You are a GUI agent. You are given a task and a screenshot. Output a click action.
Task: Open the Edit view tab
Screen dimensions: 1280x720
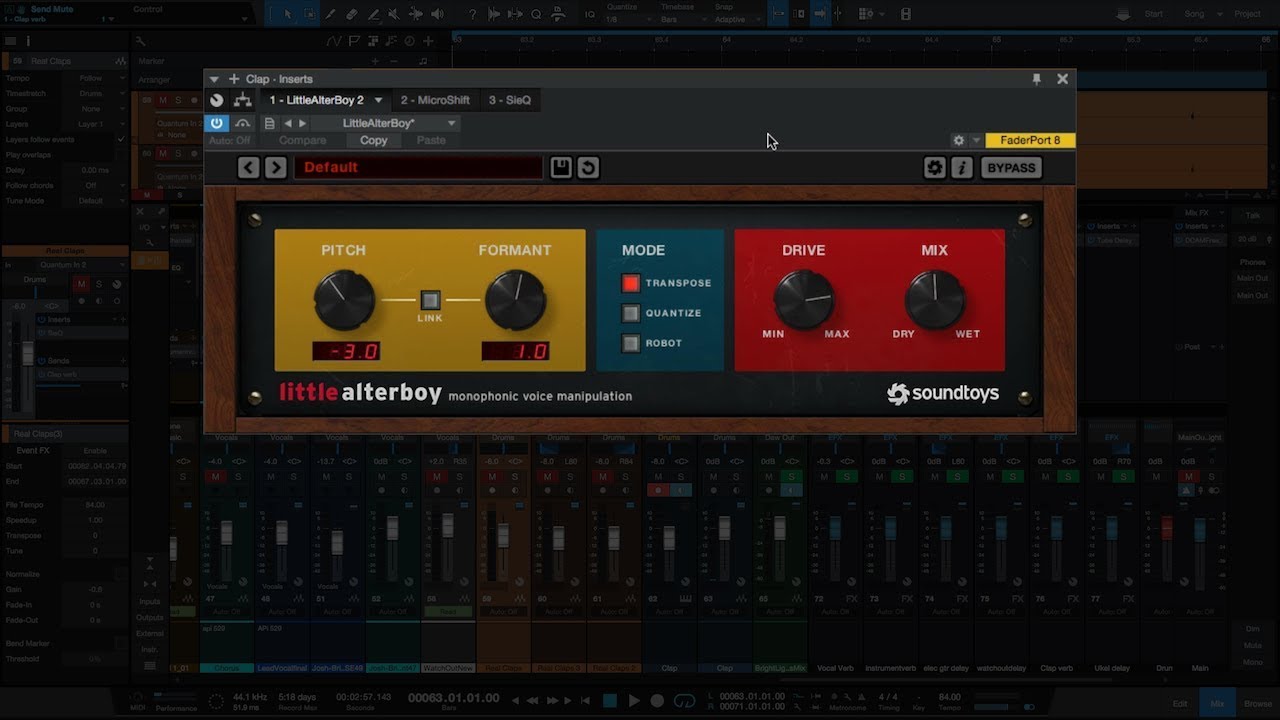1180,704
